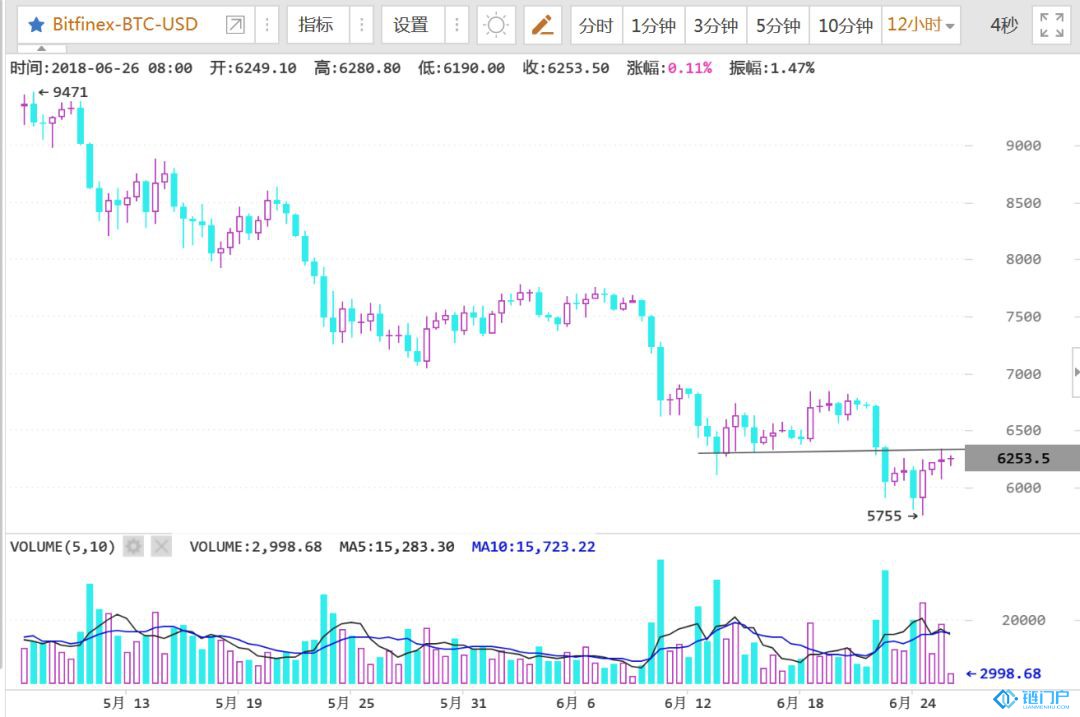Screen dimensions: 1080x717
Task: Click the 5月 25 date axis label
Action: click(351, 703)
